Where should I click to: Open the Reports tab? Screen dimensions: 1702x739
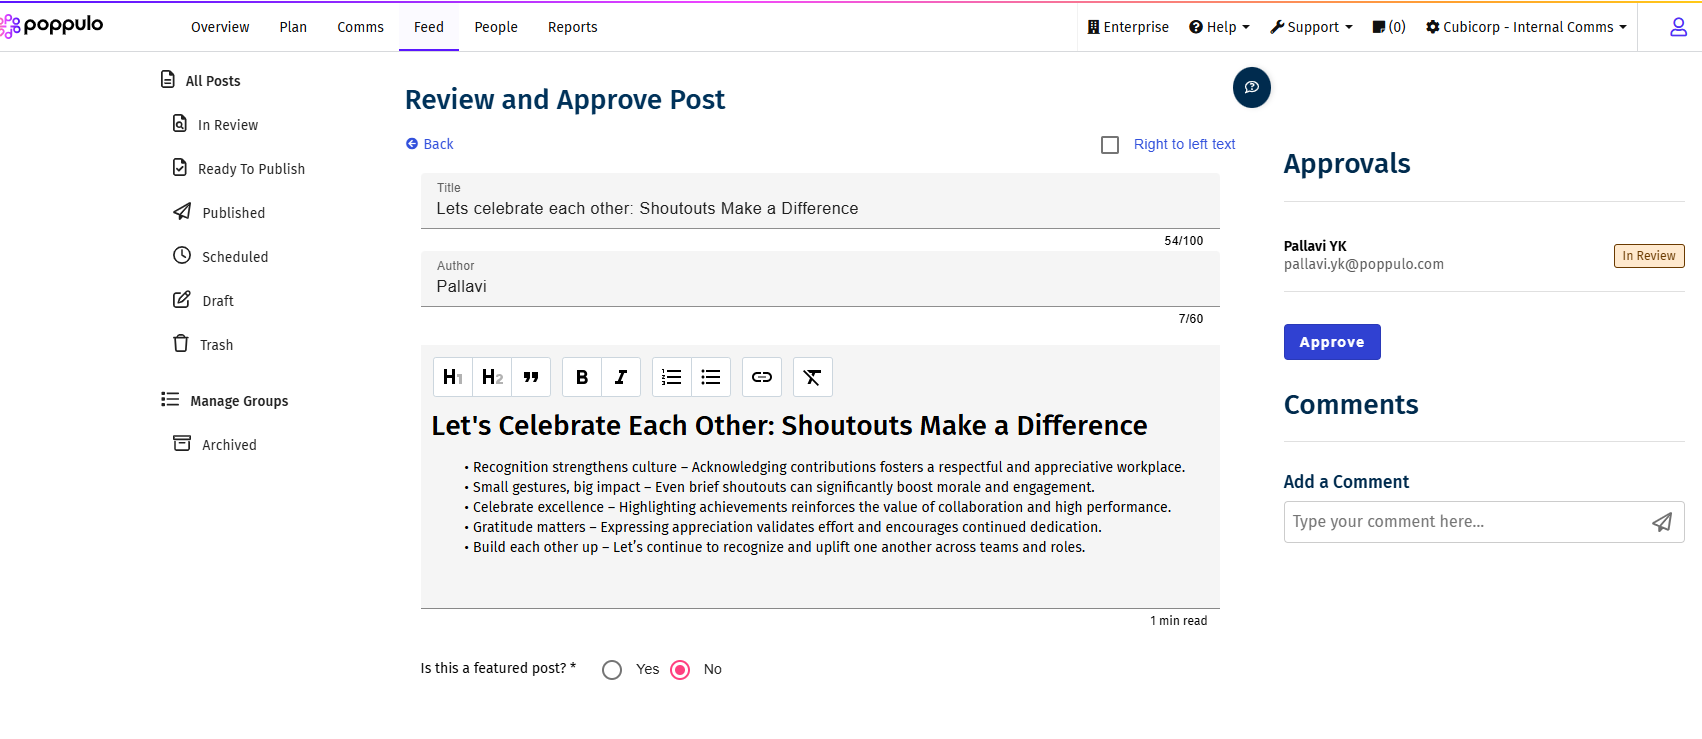[572, 27]
